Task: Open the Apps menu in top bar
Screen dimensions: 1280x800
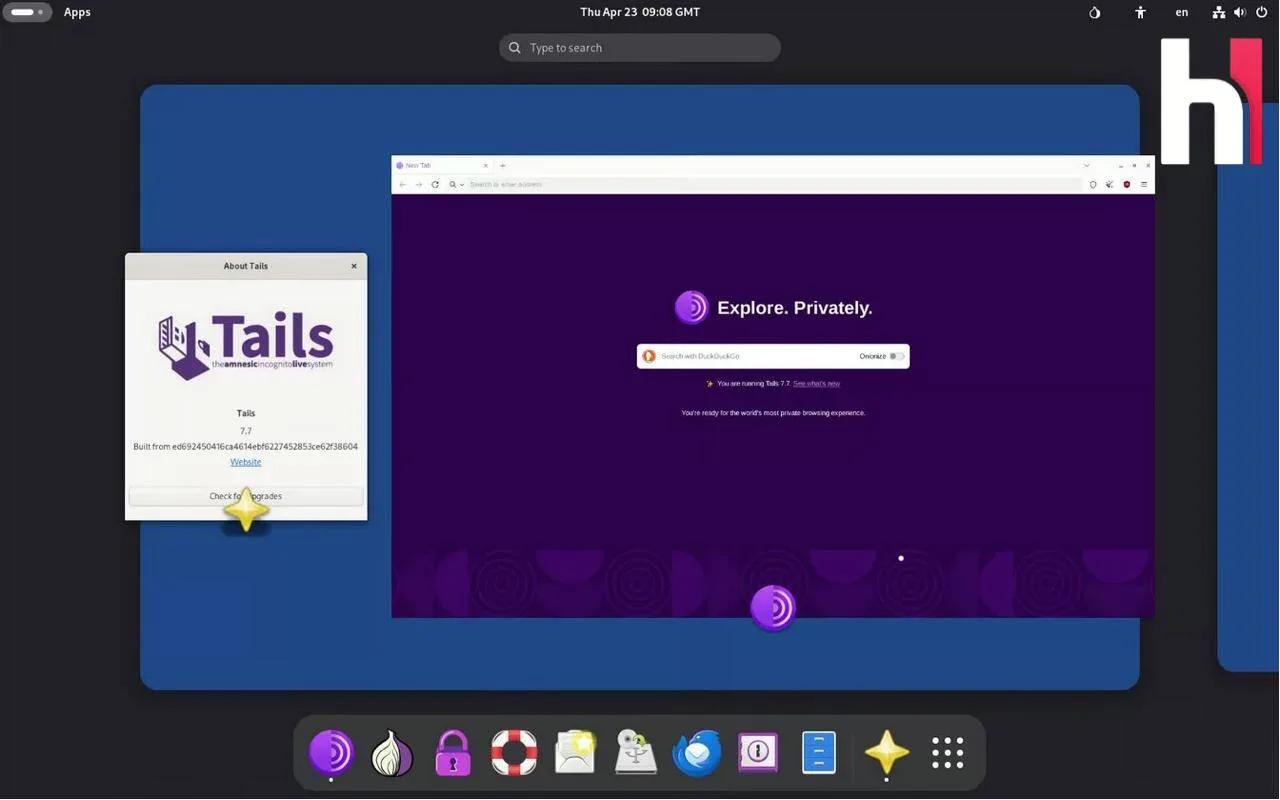Action: (x=77, y=12)
